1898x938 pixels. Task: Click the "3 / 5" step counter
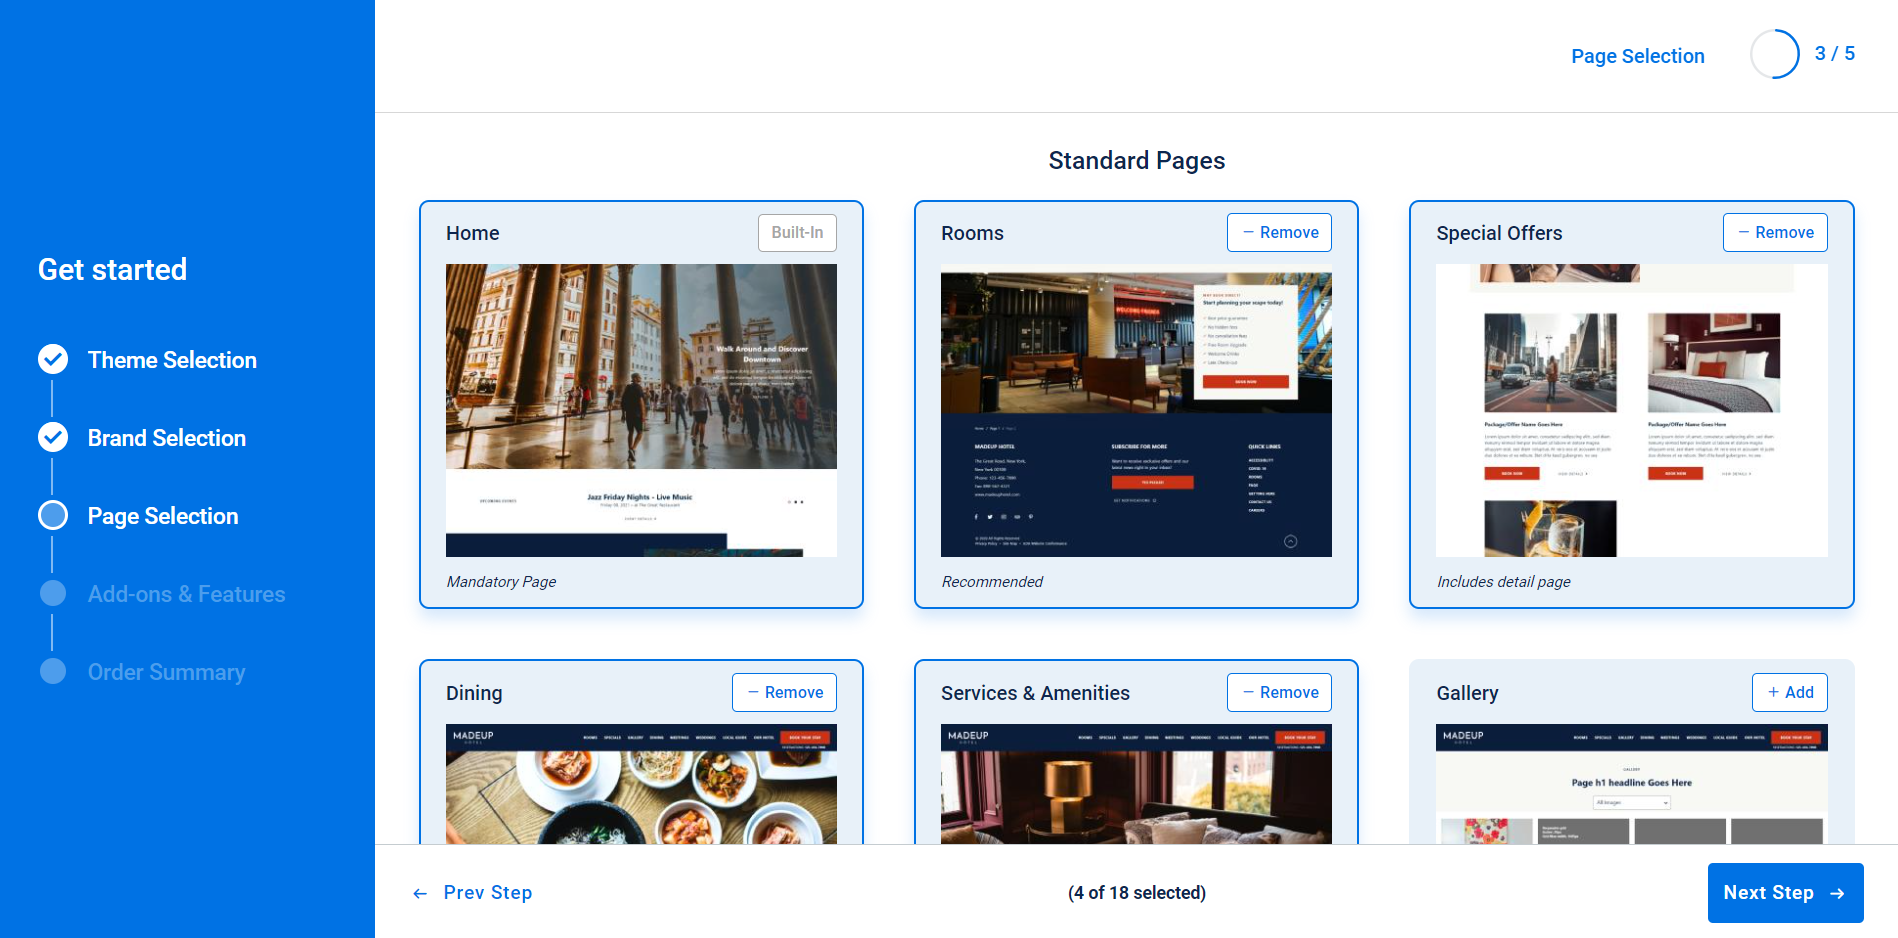click(1835, 53)
